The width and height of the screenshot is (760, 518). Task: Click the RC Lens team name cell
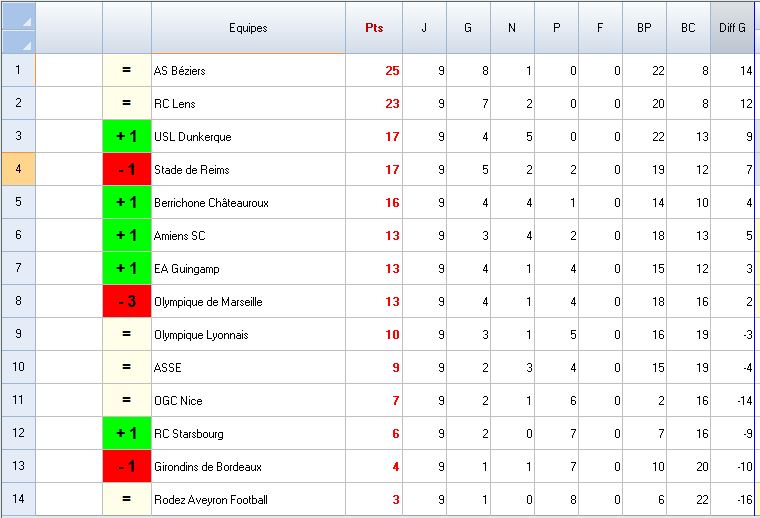click(248, 104)
